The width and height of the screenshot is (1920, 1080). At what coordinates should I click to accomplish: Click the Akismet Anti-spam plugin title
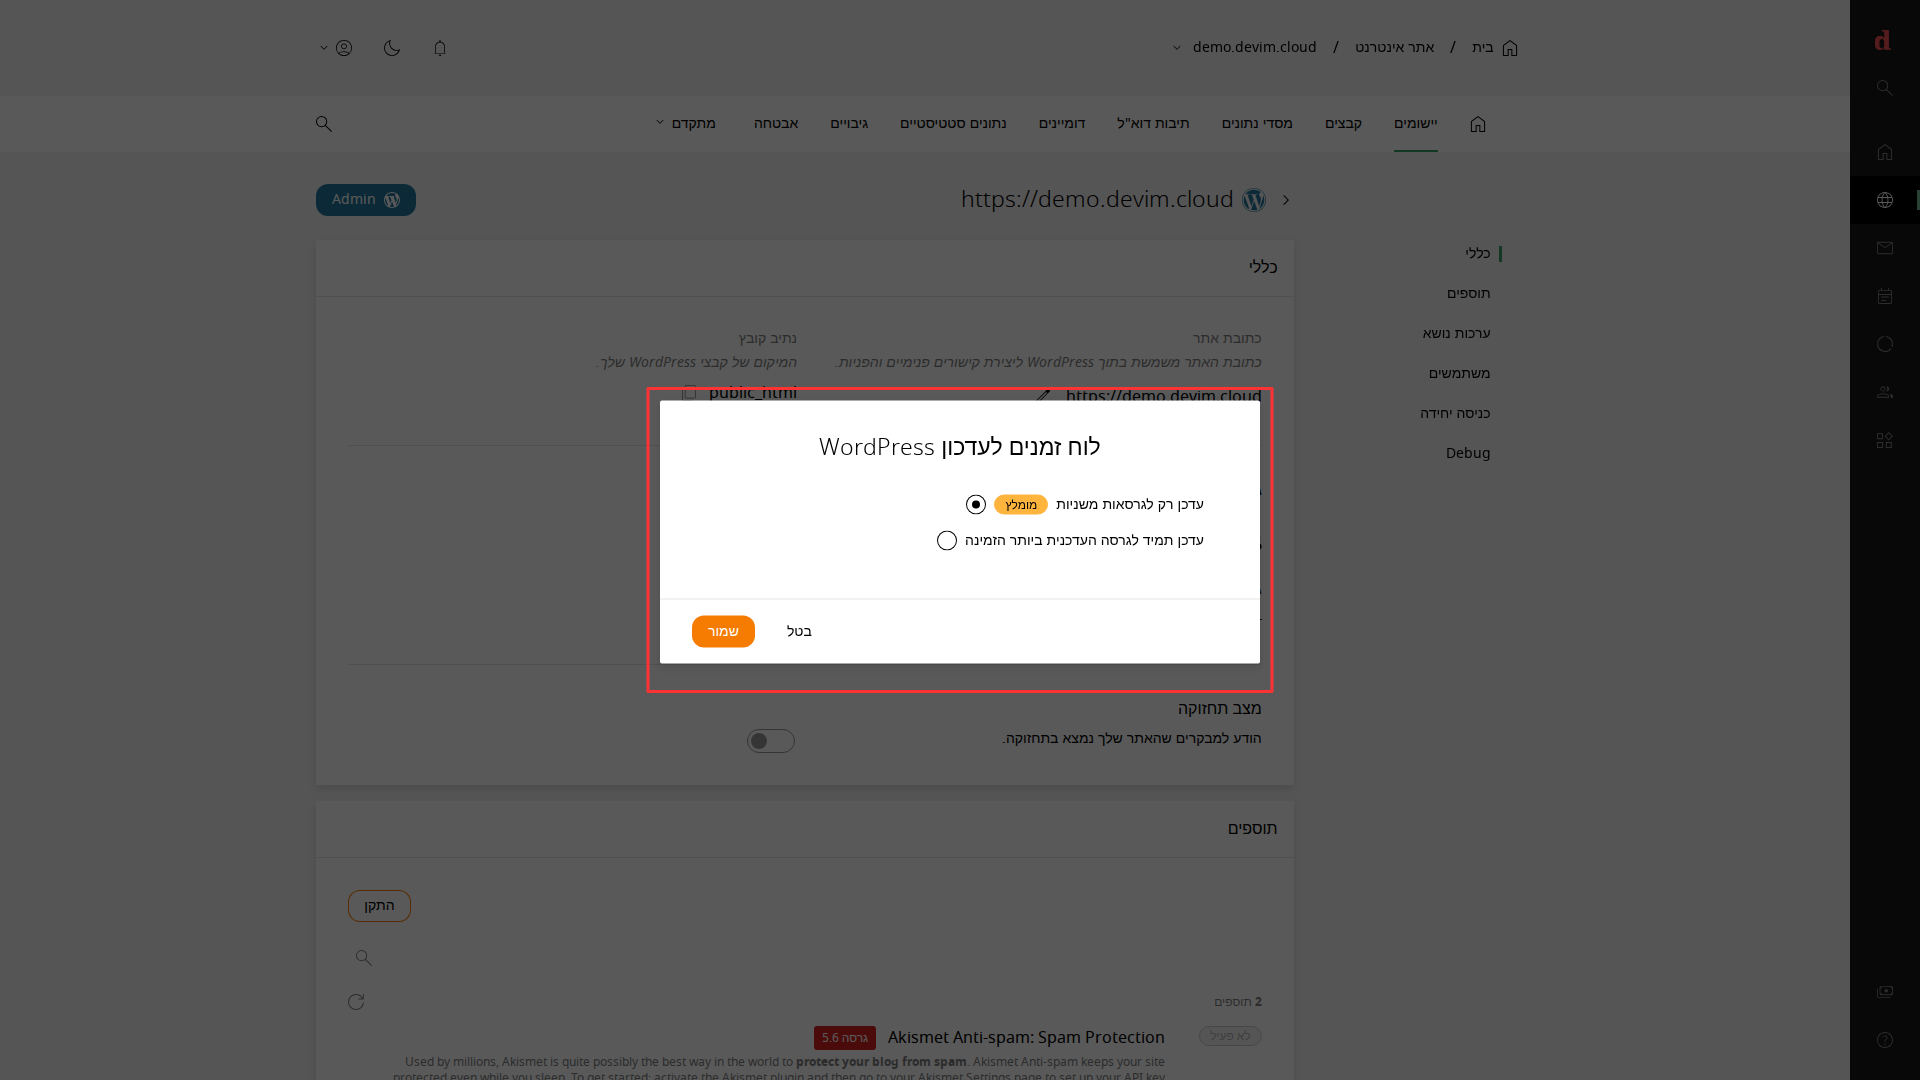1026,1038
